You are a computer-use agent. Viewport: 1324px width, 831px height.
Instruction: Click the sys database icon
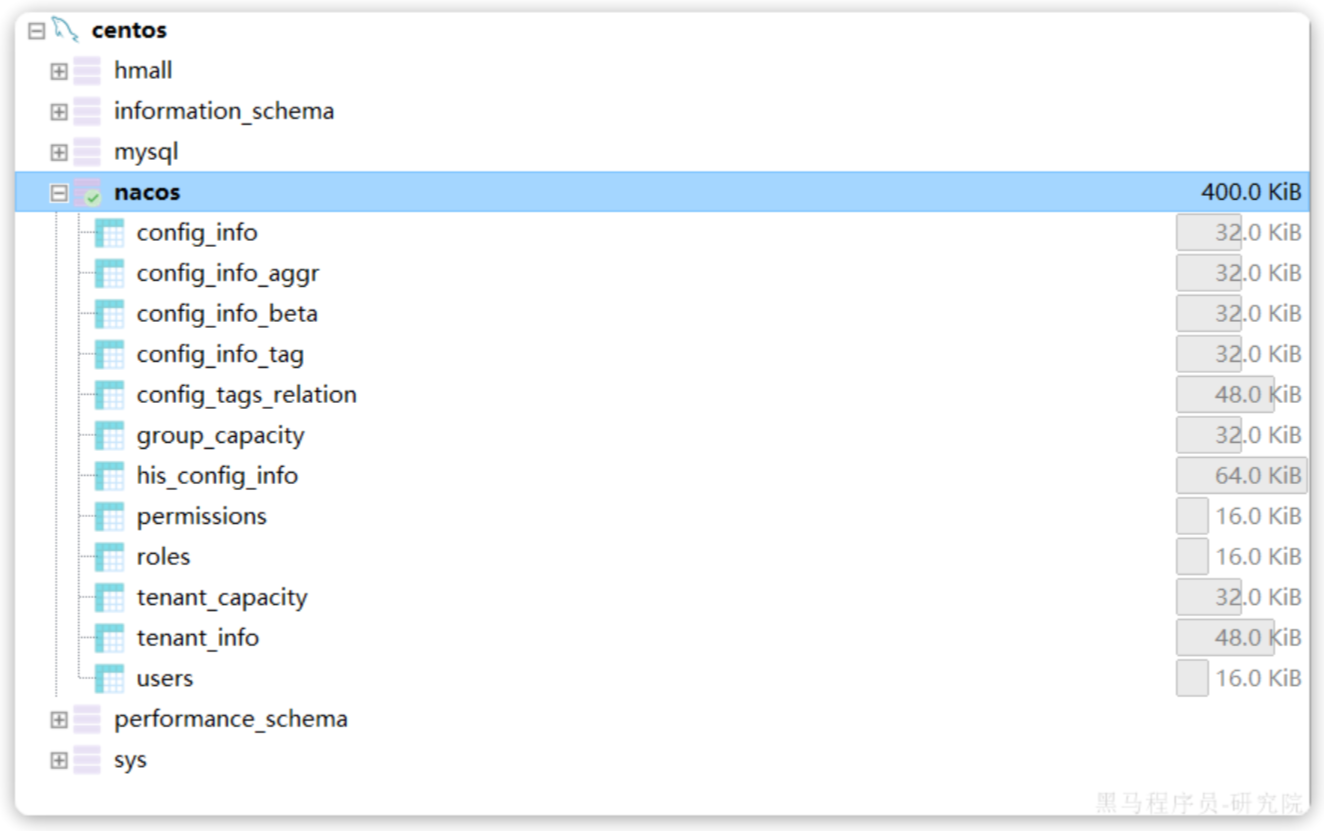click(x=88, y=760)
